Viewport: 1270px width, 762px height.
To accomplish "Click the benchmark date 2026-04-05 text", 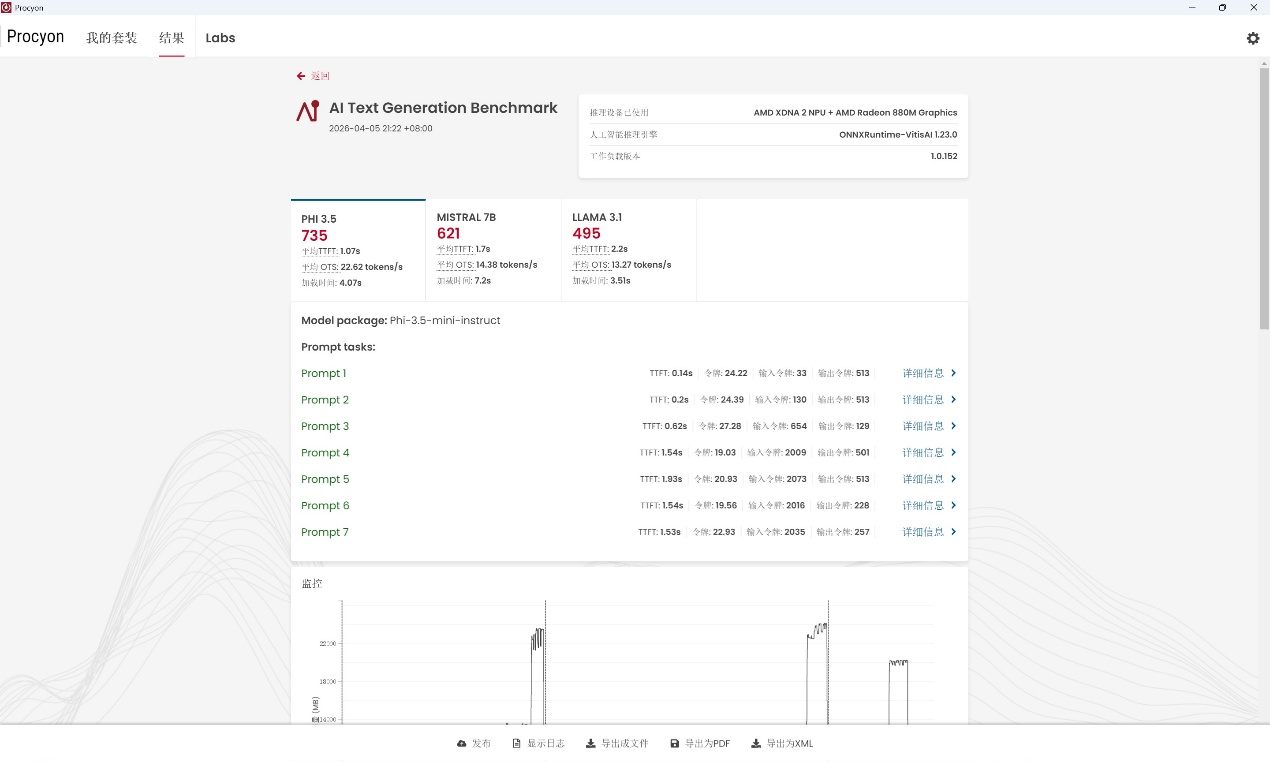I will click(381, 129).
